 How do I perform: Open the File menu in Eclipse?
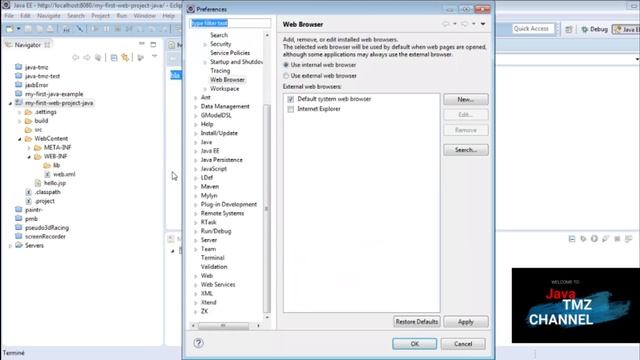pos(9,16)
